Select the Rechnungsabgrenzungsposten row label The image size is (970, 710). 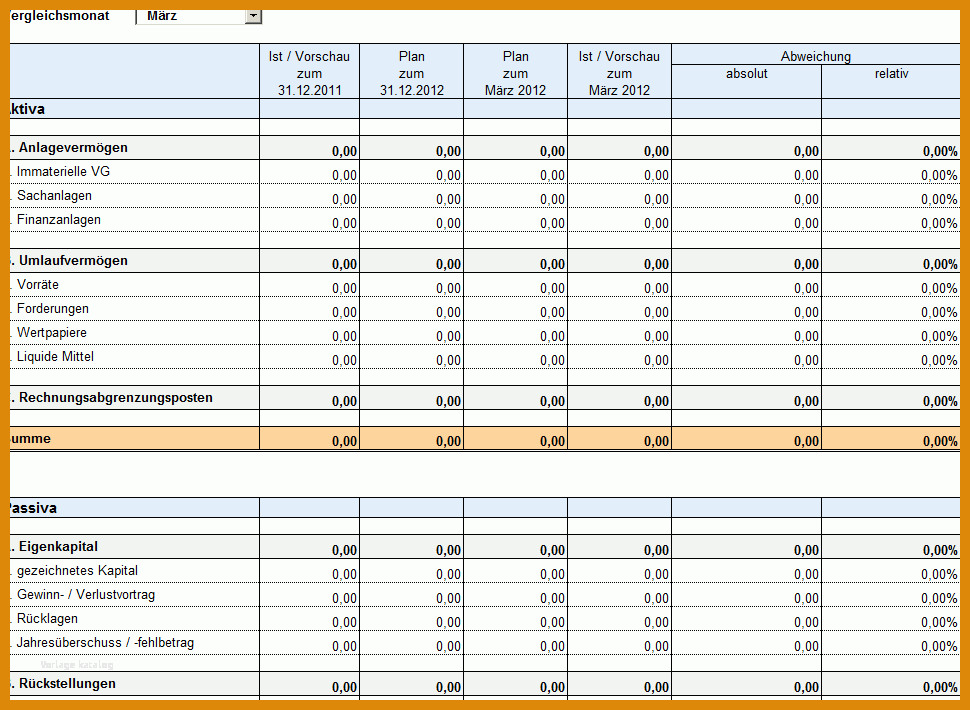(x=116, y=398)
